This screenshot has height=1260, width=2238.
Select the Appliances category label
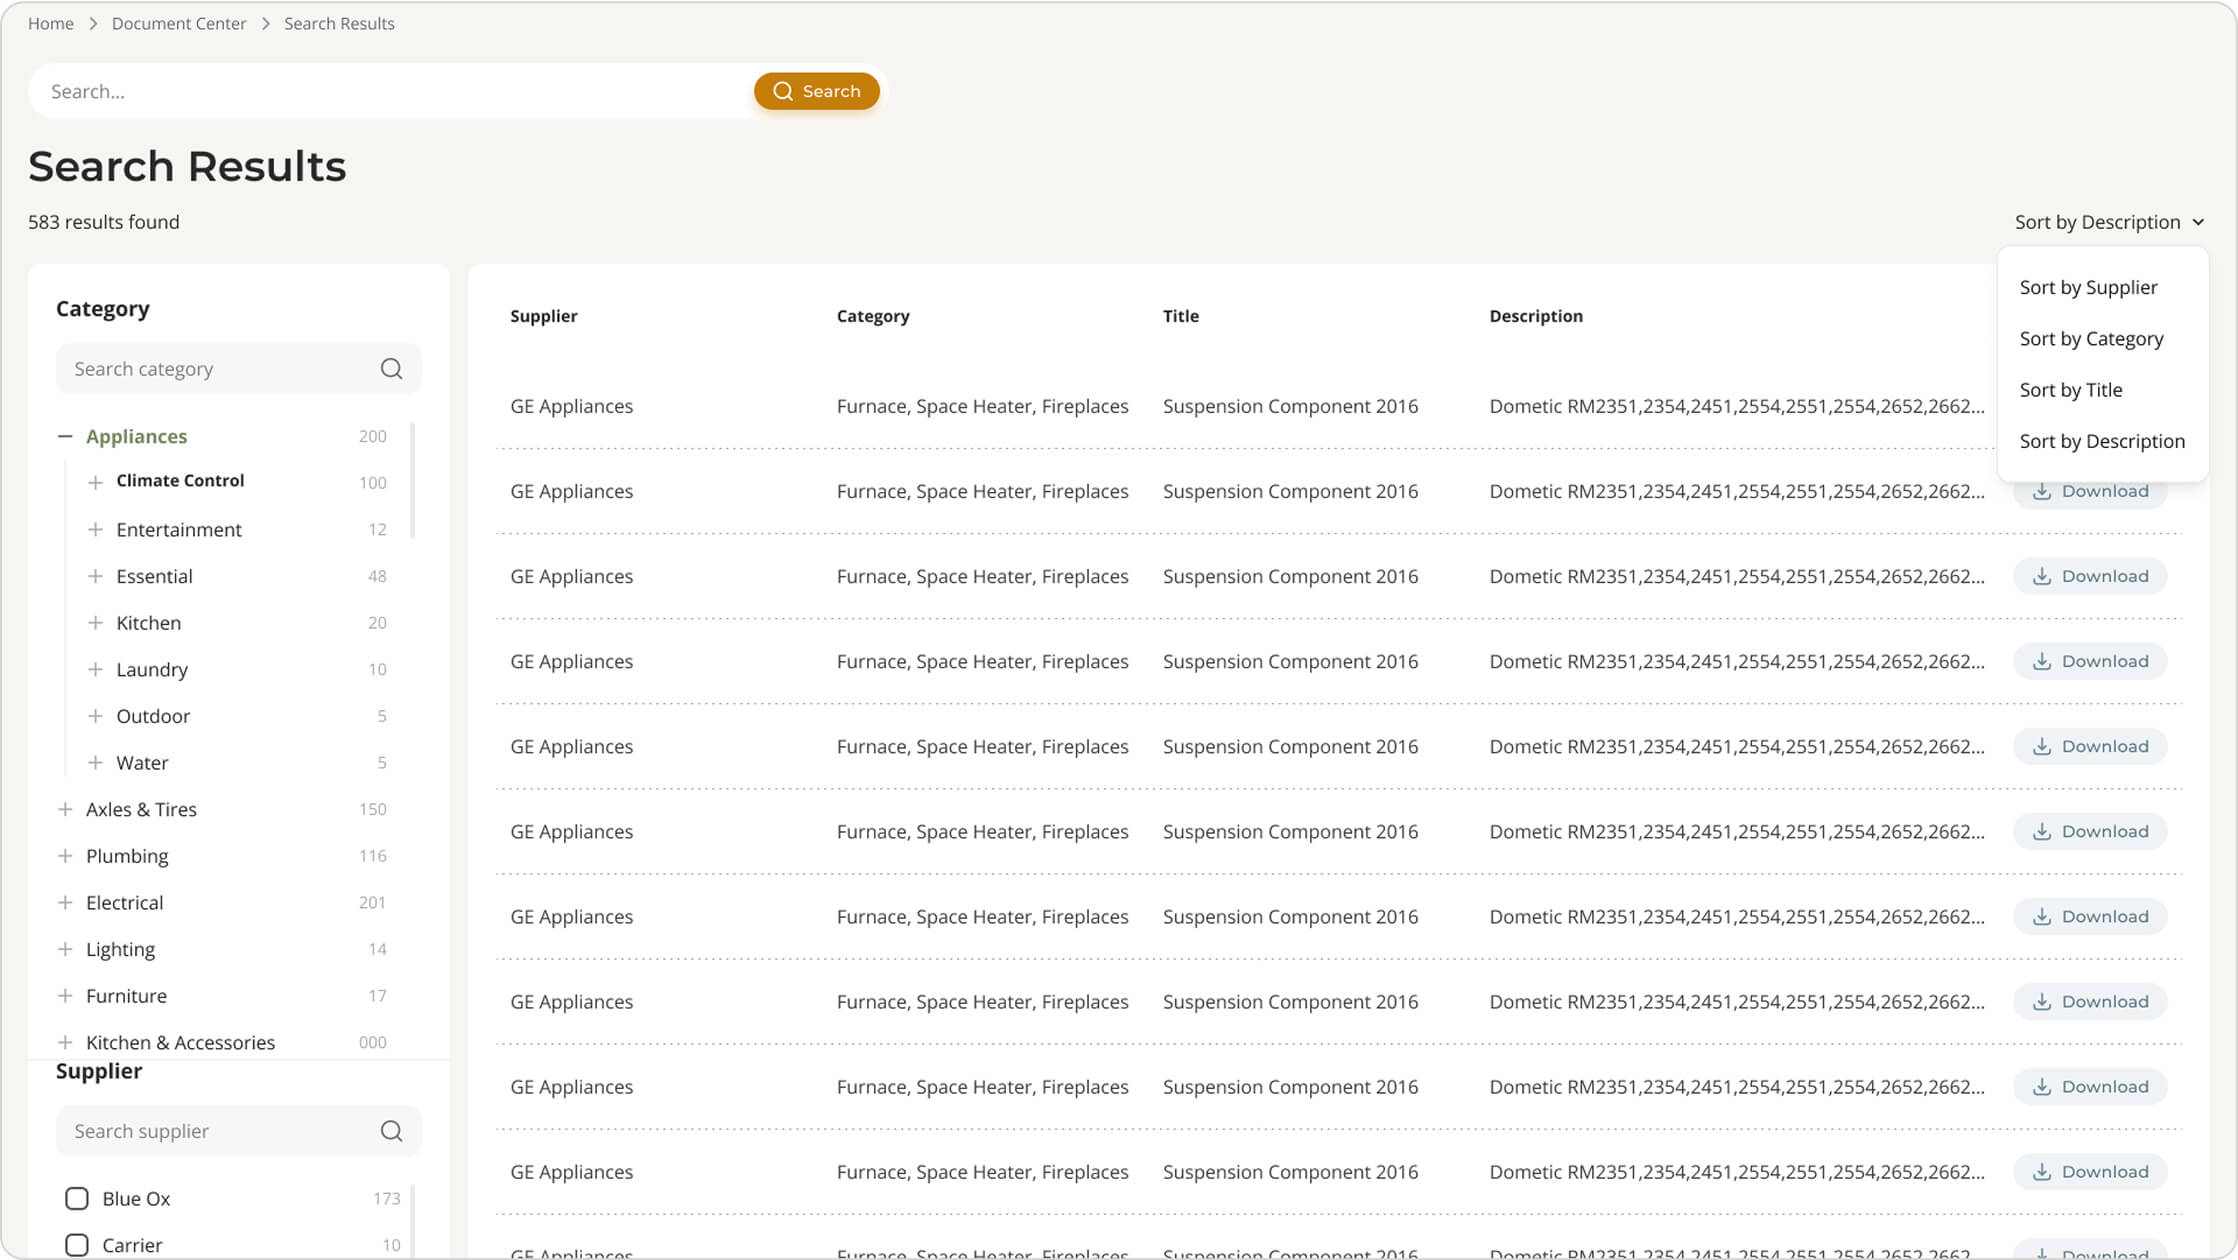[136, 436]
